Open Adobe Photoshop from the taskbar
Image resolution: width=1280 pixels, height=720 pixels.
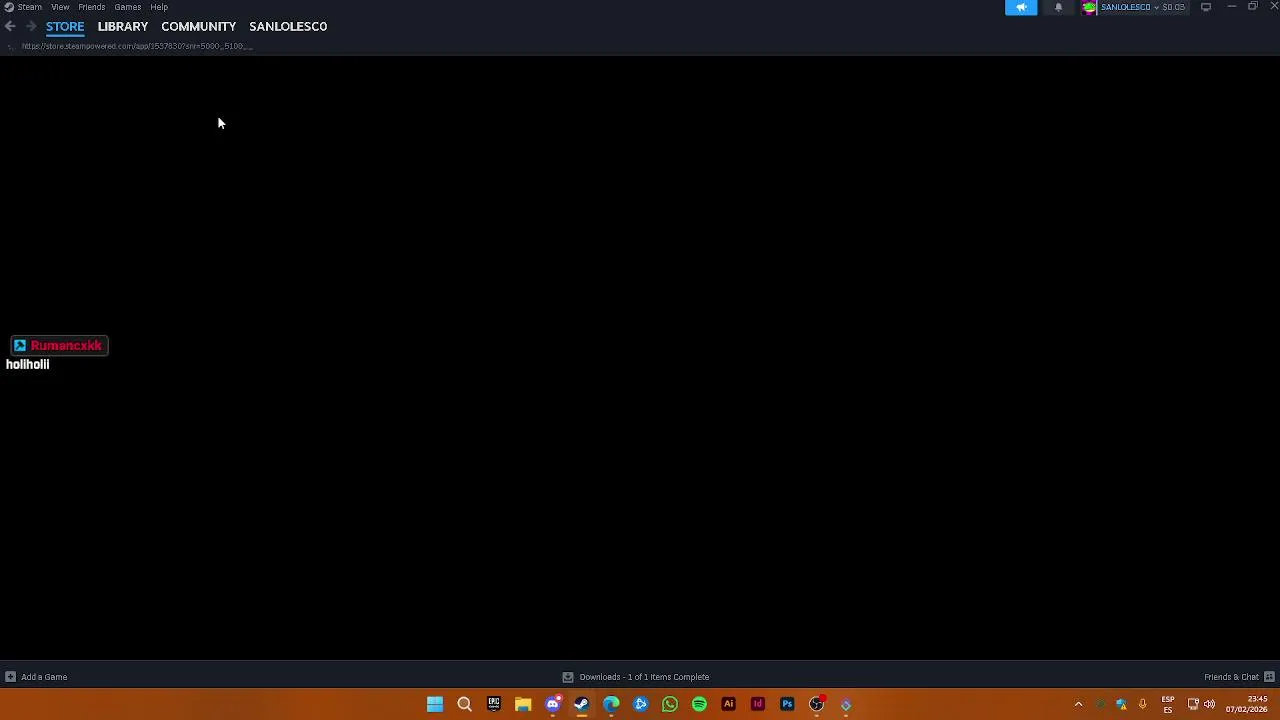click(x=787, y=705)
